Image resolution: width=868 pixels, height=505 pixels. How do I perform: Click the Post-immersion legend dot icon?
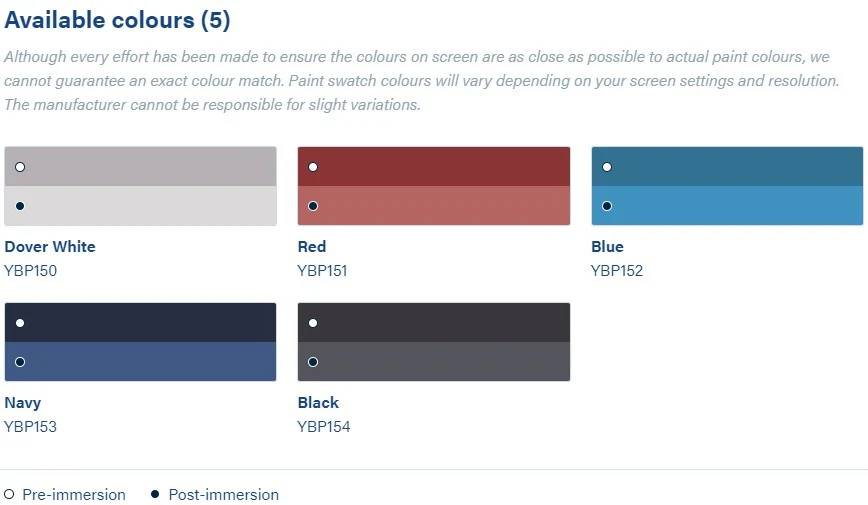155,494
